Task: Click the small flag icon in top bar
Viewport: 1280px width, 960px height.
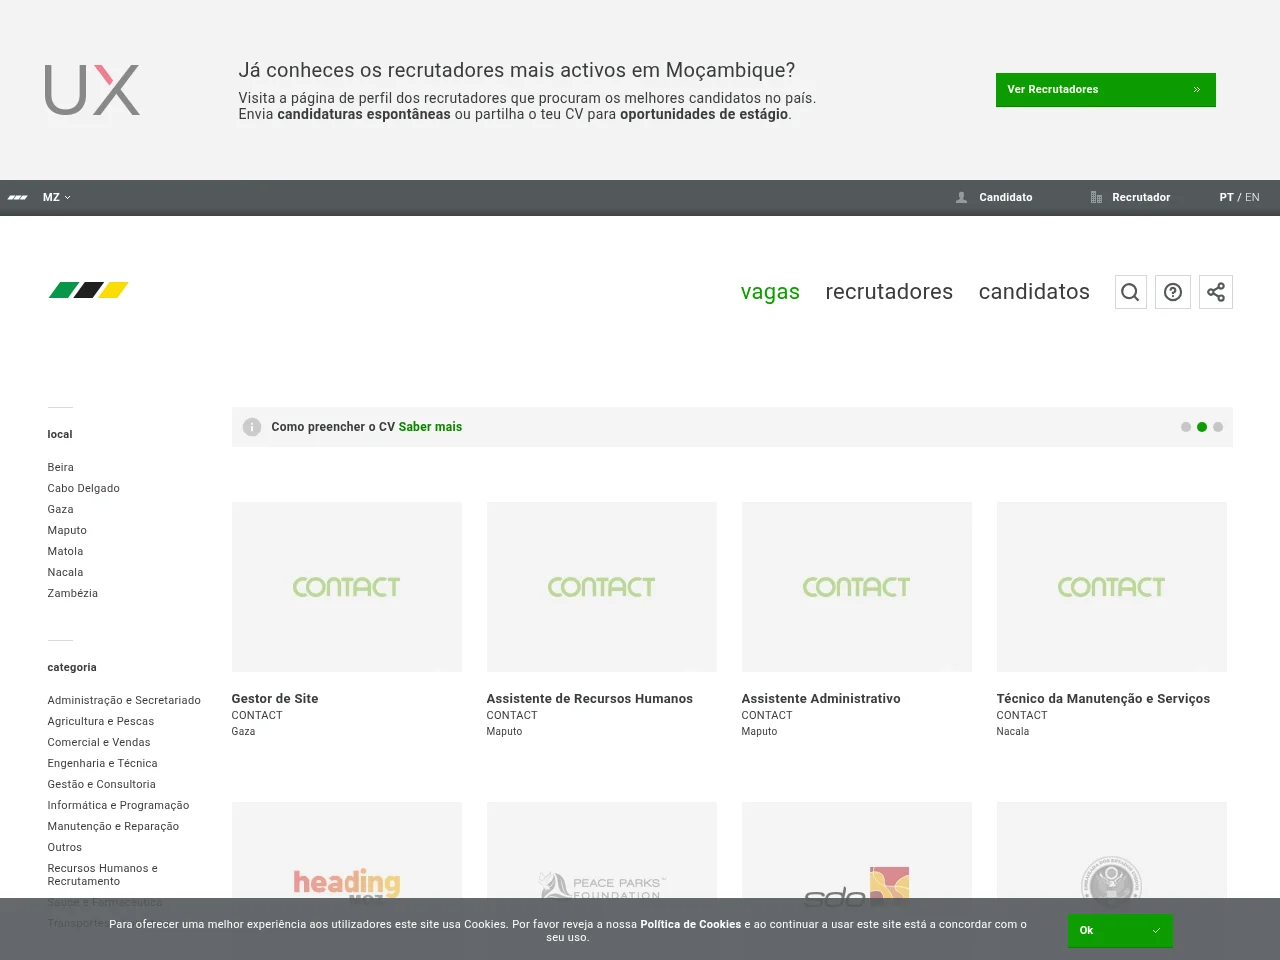Action: (18, 198)
